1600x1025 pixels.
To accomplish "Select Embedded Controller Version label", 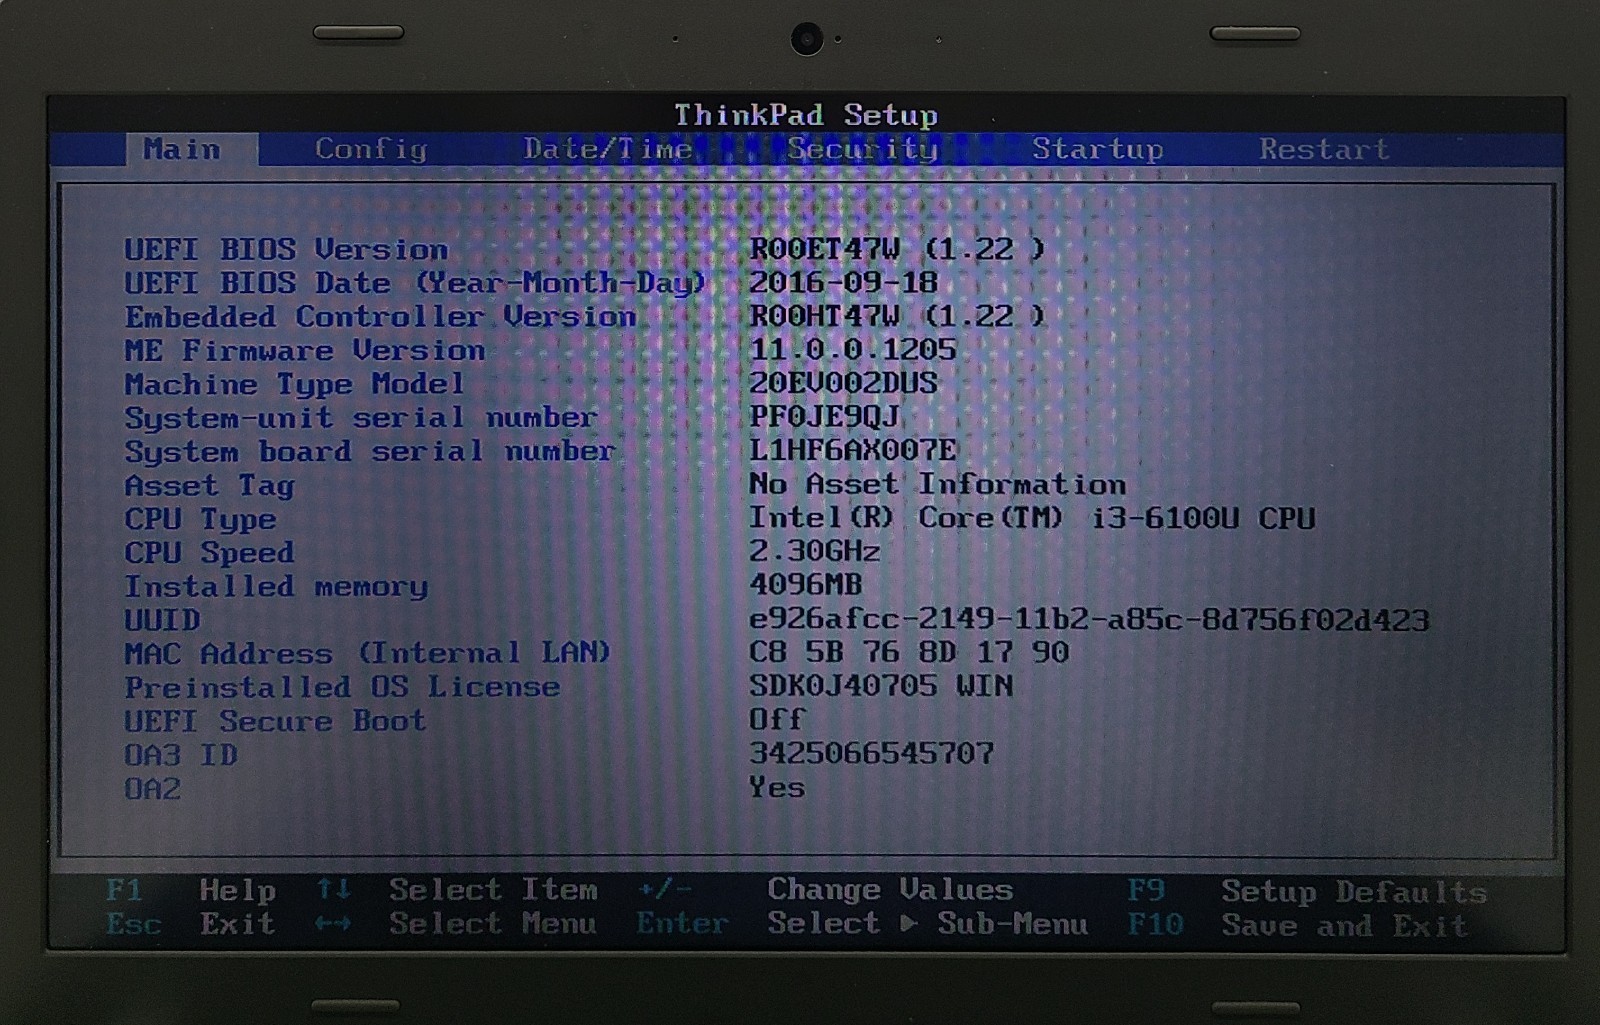I will click(x=380, y=317).
